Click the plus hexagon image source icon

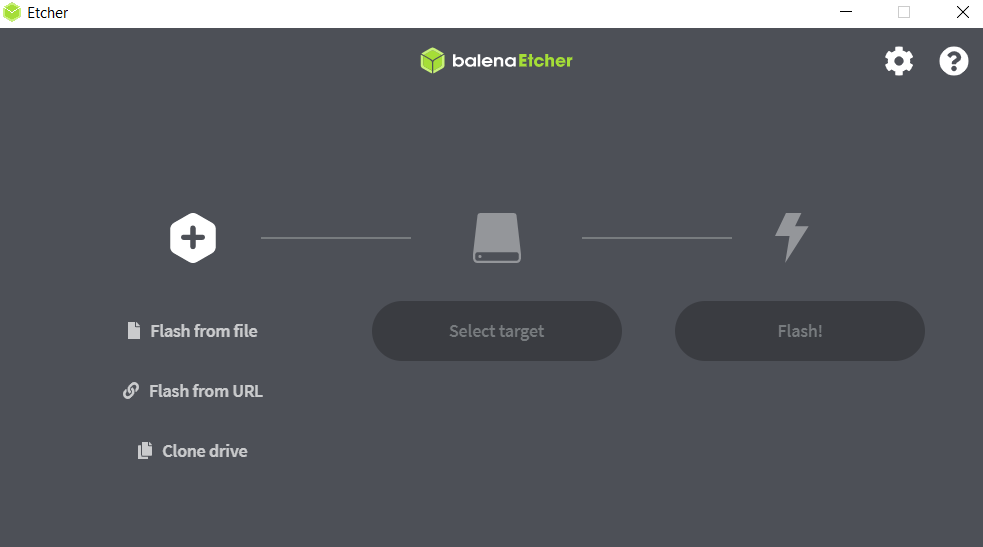tap(193, 238)
